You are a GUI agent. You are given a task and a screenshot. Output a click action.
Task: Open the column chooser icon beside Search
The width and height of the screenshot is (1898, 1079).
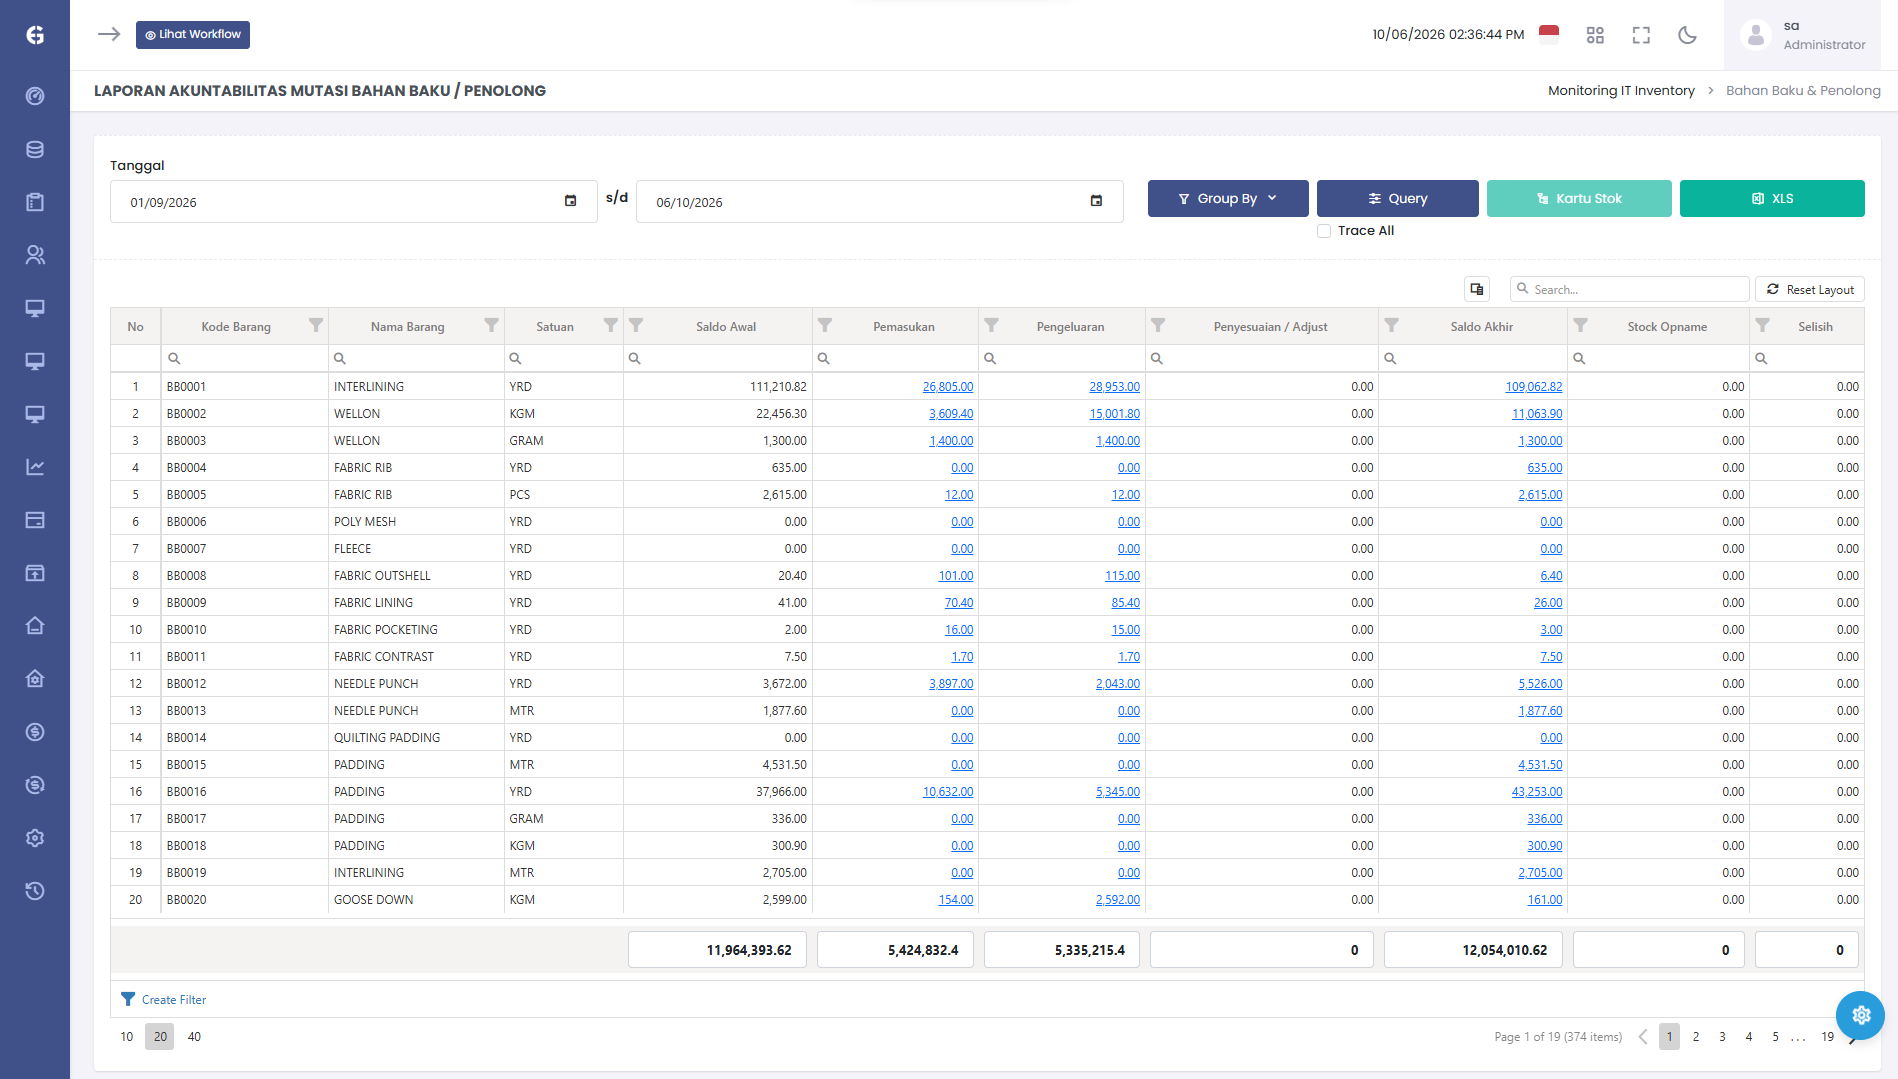pyautogui.click(x=1477, y=289)
